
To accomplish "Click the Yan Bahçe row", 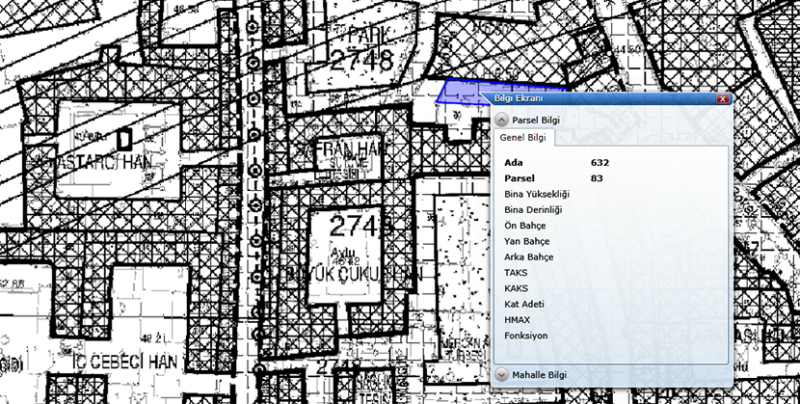I will click(526, 241).
